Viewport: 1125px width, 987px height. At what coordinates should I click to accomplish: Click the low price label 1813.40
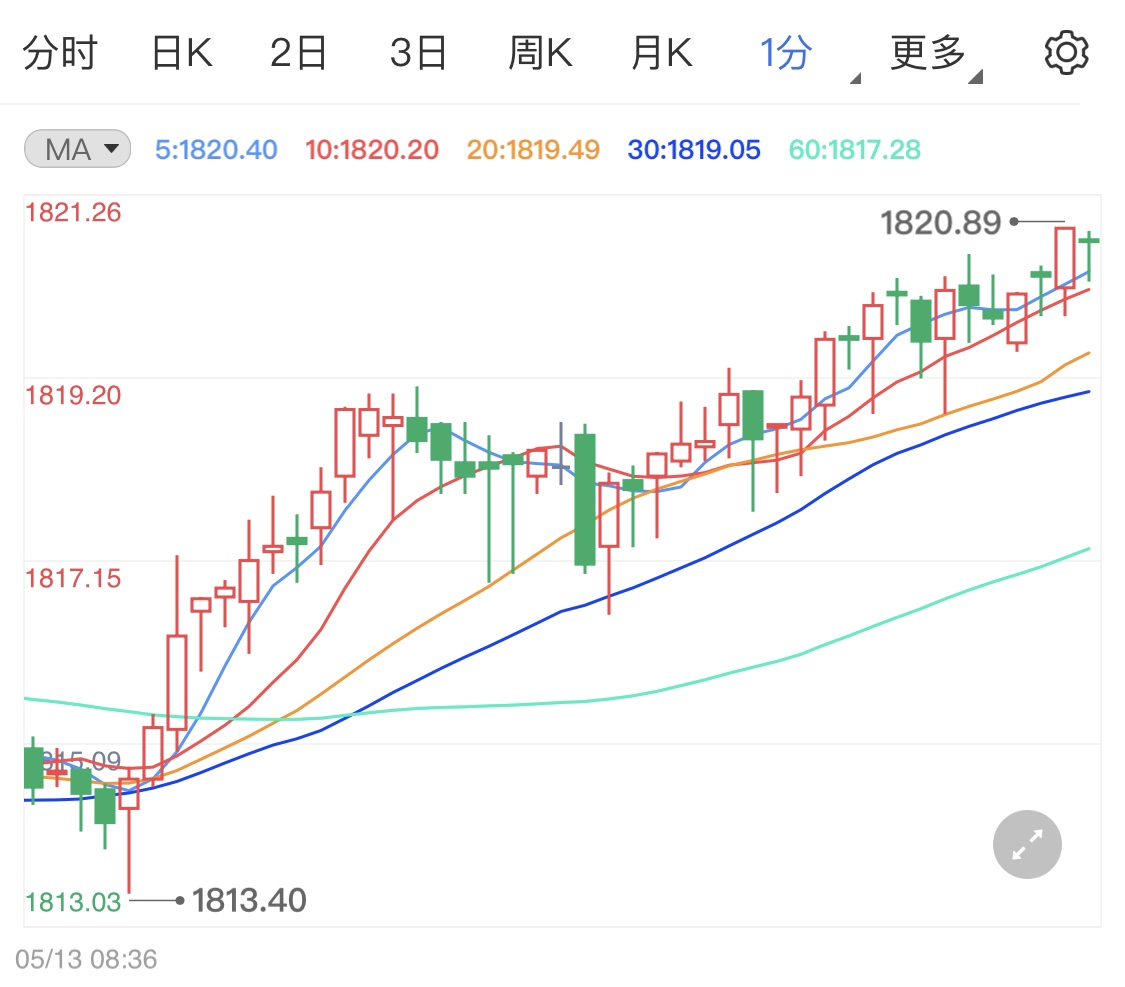tap(249, 900)
